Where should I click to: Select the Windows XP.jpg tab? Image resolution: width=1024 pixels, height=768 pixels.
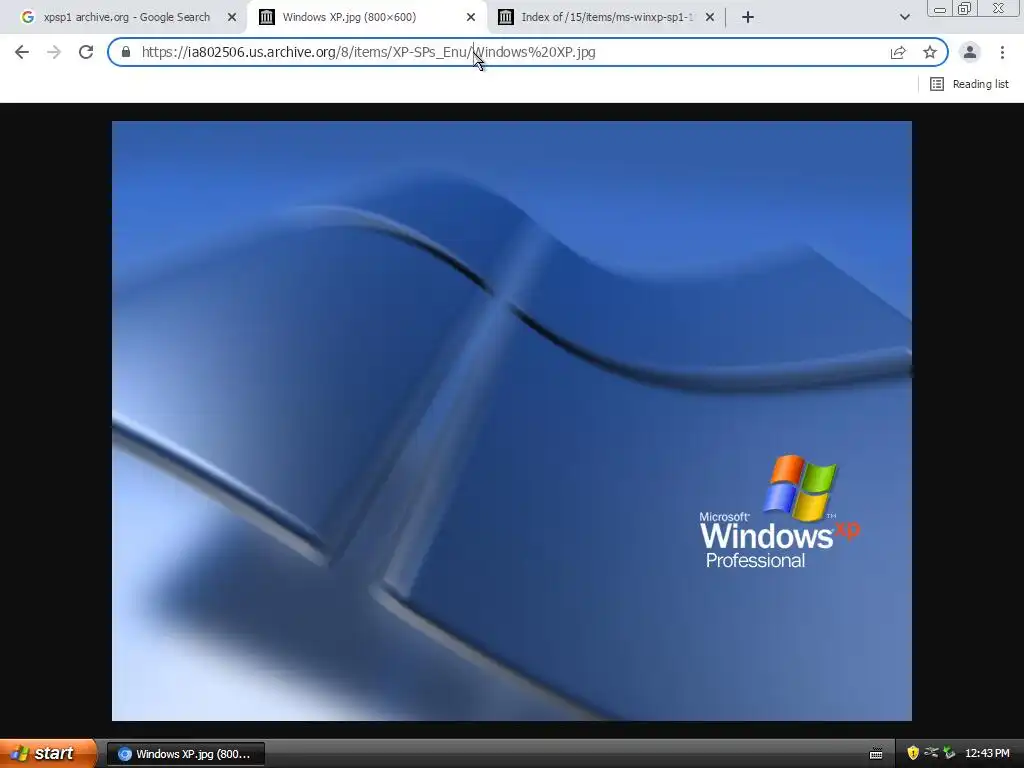coord(349,17)
